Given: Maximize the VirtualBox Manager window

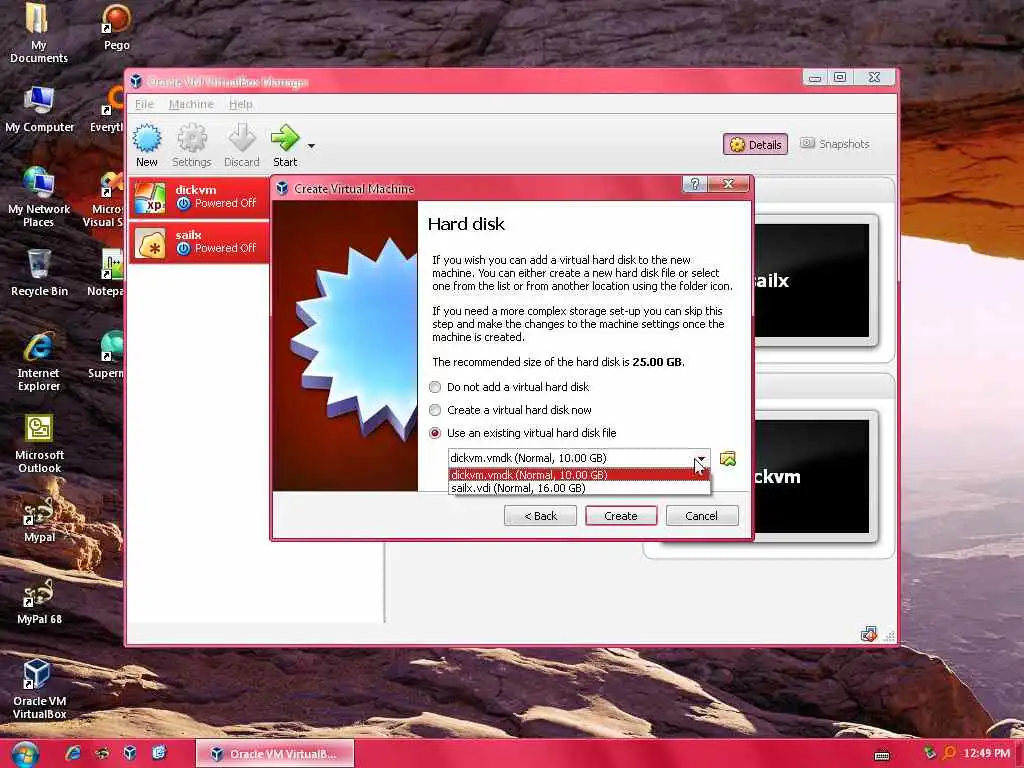Looking at the screenshot, I should (840, 77).
